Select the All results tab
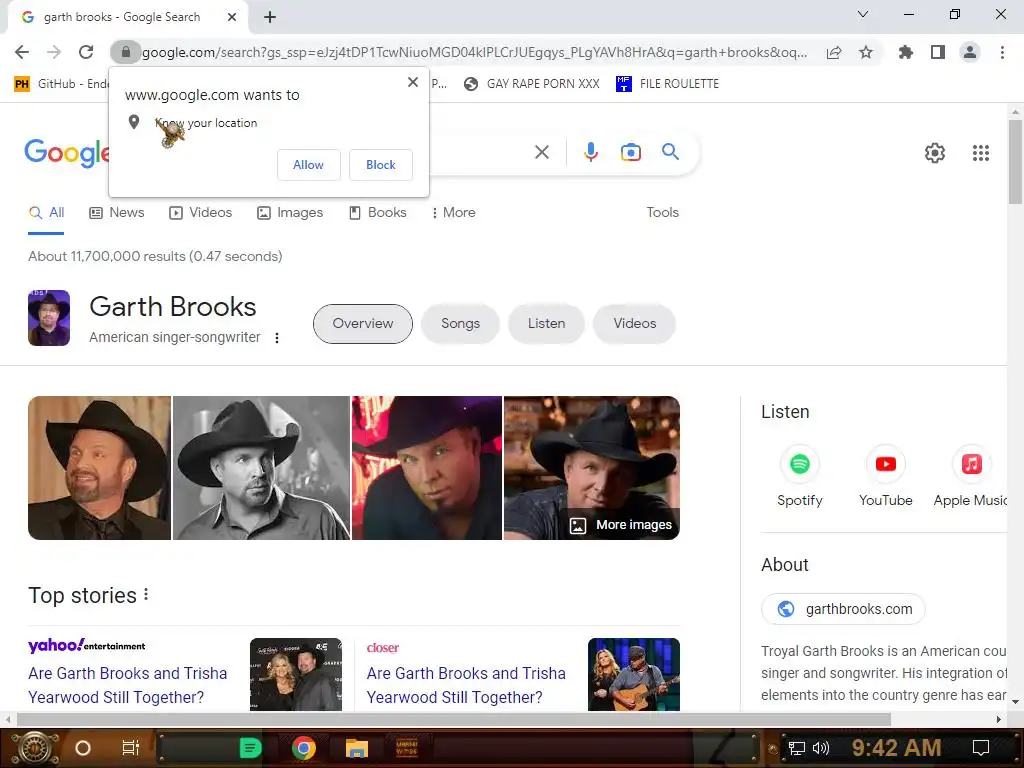 pos(46,212)
